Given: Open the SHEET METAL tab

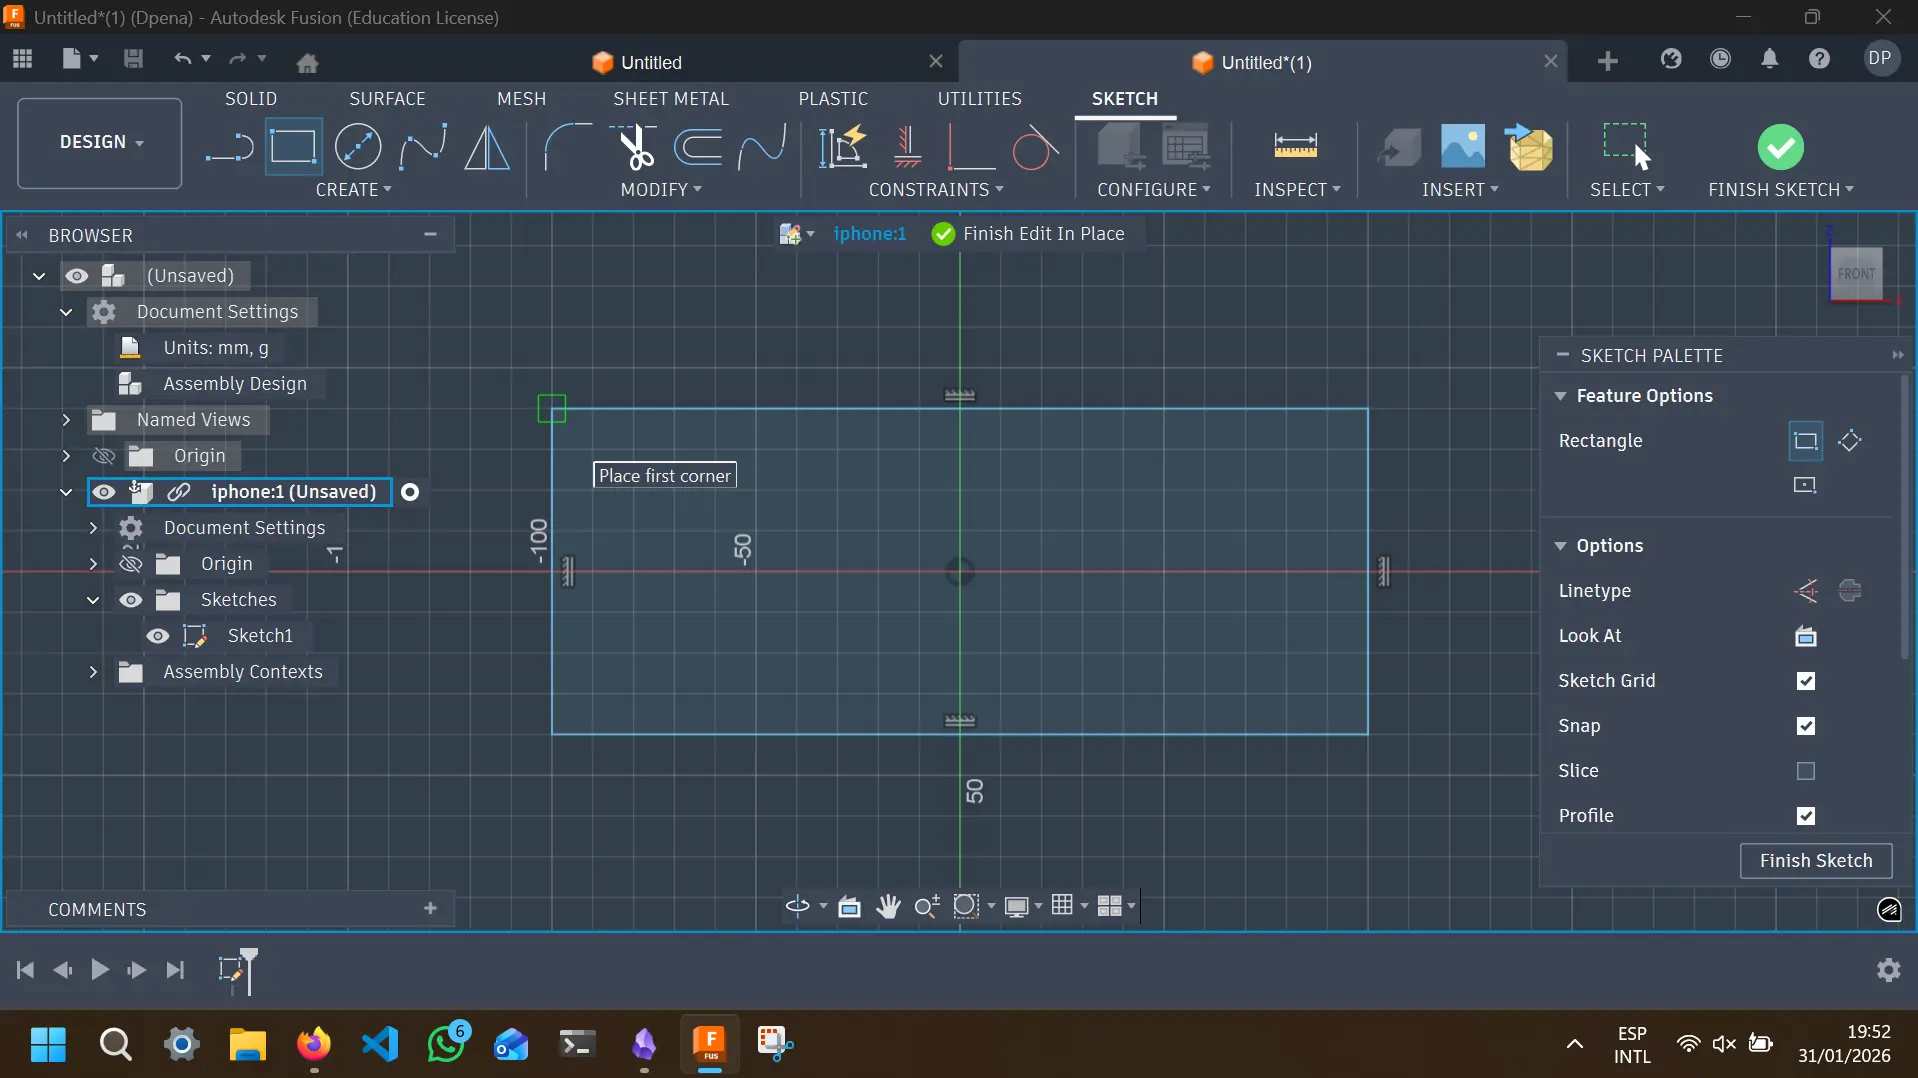Looking at the screenshot, I should [x=670, y=98].
